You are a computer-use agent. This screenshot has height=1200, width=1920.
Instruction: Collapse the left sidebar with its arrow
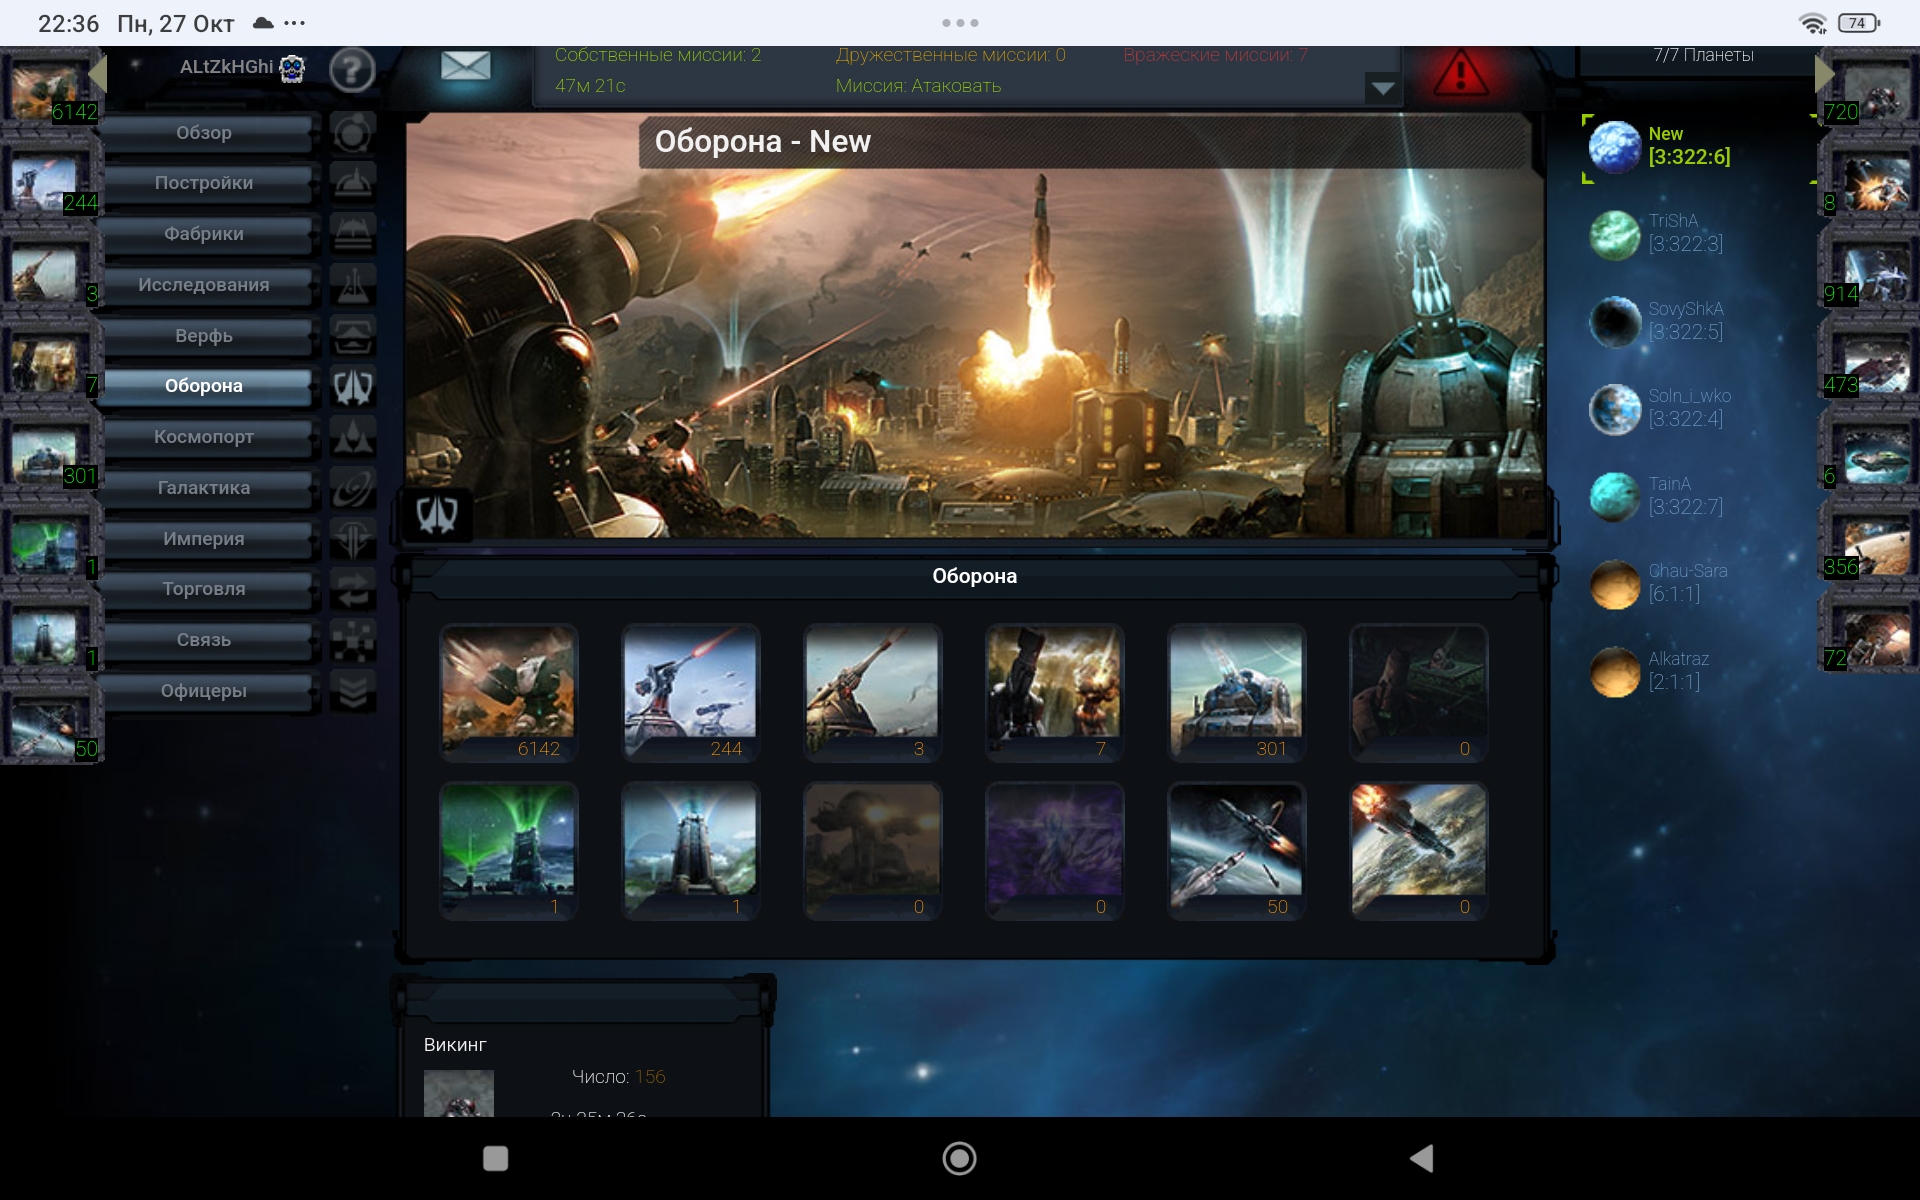coord(98,74)
